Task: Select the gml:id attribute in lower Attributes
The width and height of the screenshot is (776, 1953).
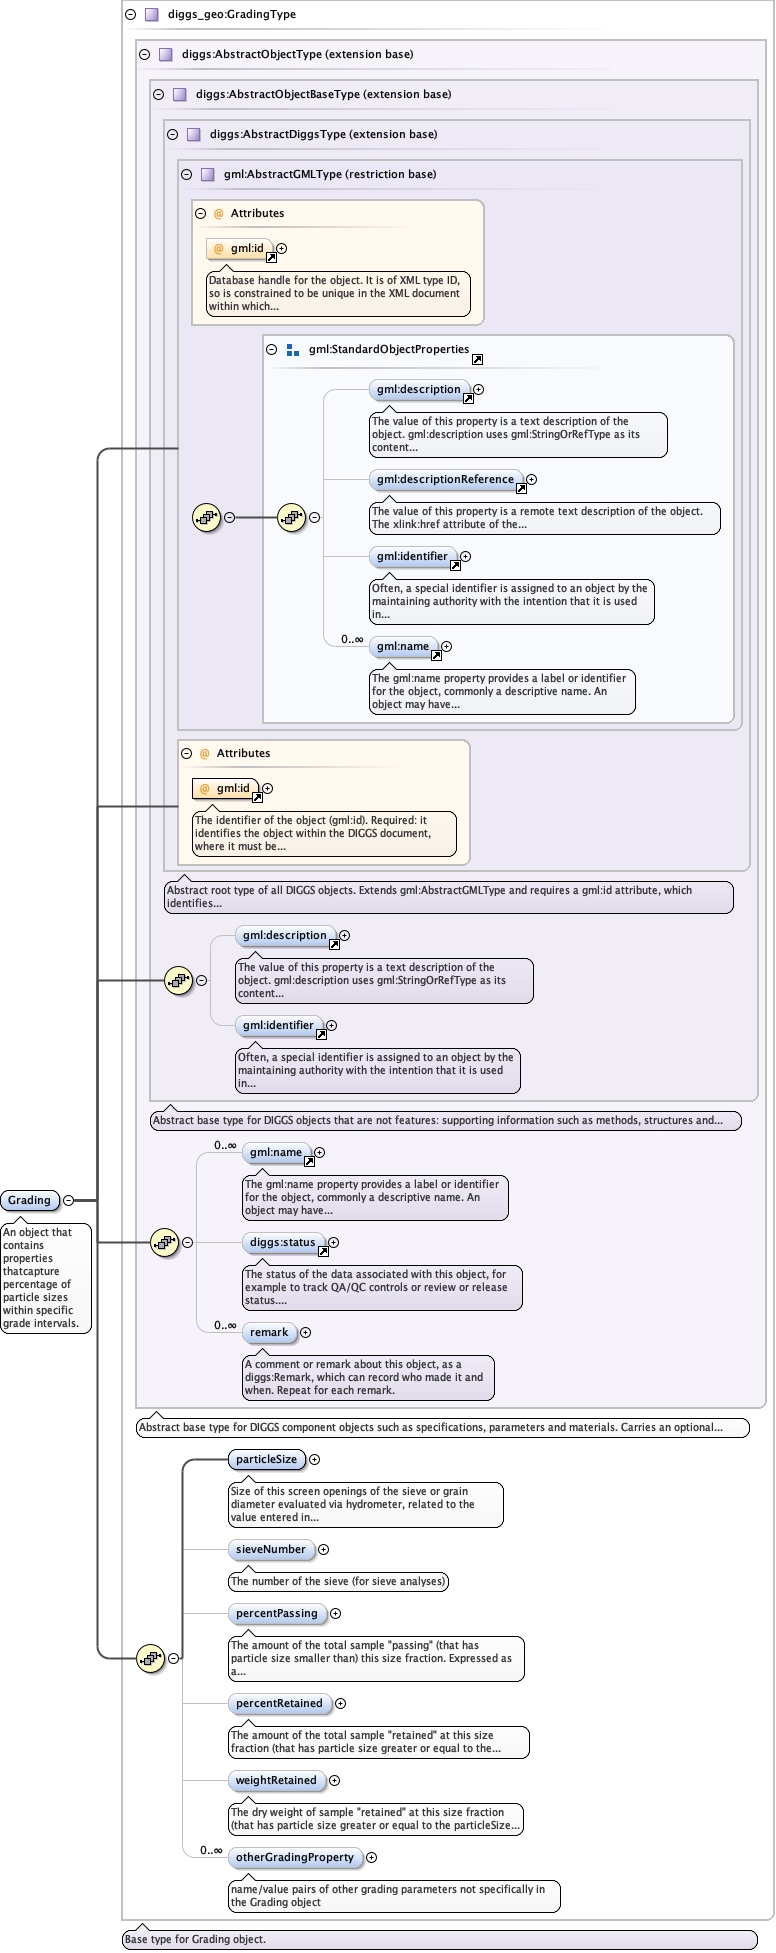Action: click(x=226, y=789)
